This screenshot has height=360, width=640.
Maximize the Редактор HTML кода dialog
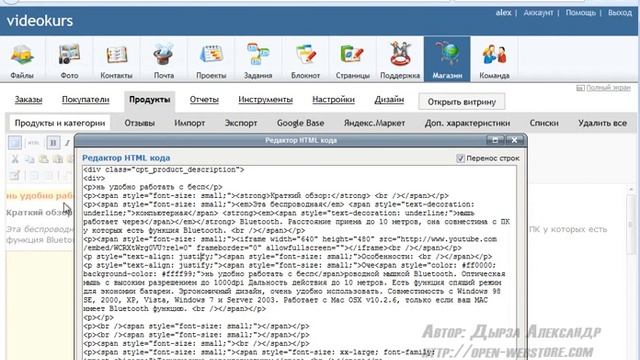495,140
